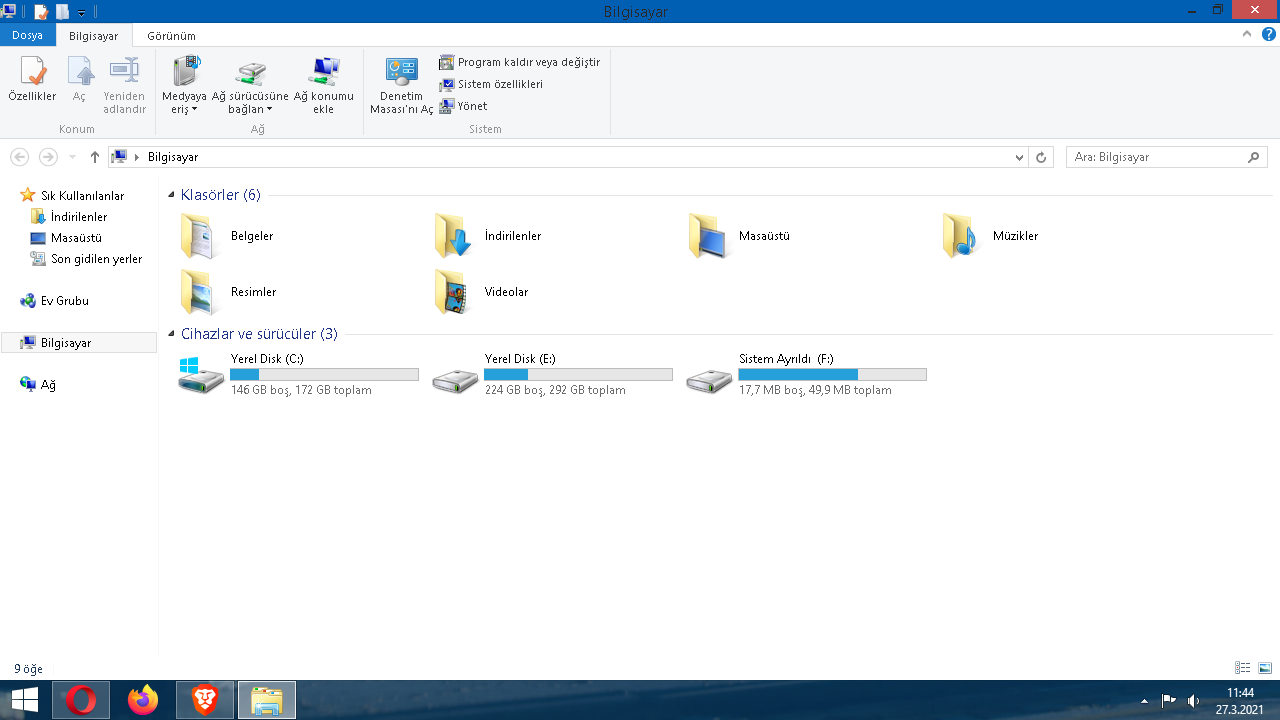Open the Help question mark icon
The image size is (1280, 720).
[x=1269, y=34]
